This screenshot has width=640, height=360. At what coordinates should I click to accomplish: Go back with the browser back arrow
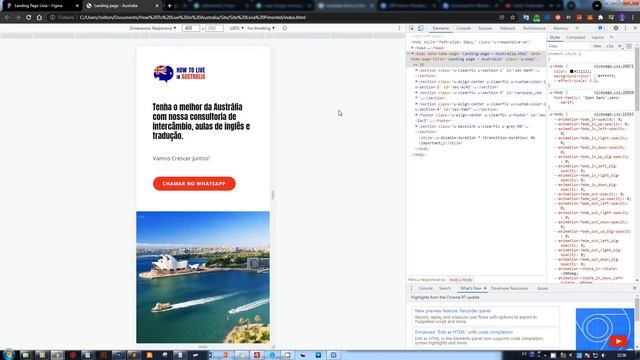(x=7, y=18)
